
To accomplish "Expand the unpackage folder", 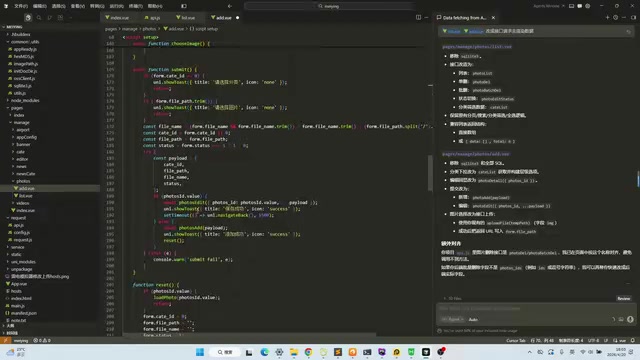I will [21, 269].
